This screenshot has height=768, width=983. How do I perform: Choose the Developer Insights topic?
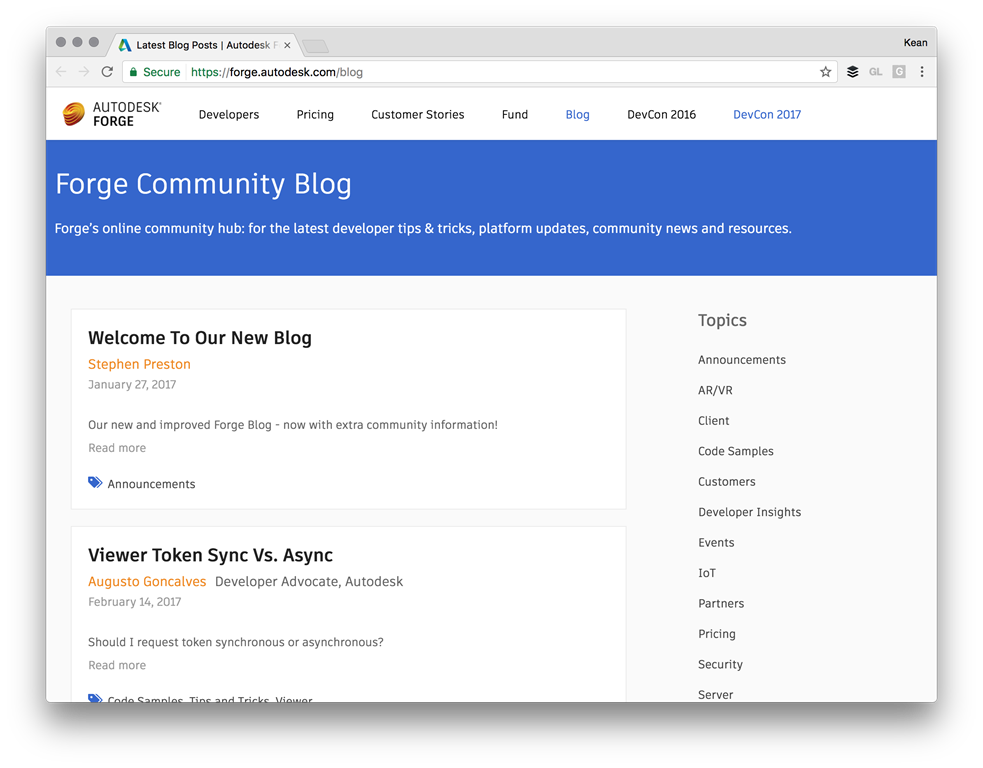pos(749,512)
